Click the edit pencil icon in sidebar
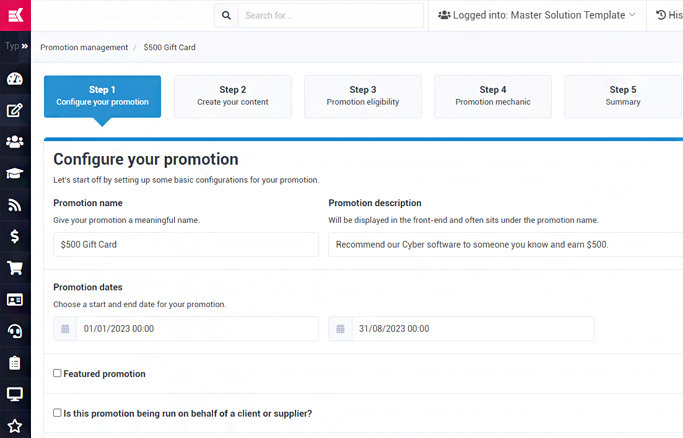 click(15, 110)
